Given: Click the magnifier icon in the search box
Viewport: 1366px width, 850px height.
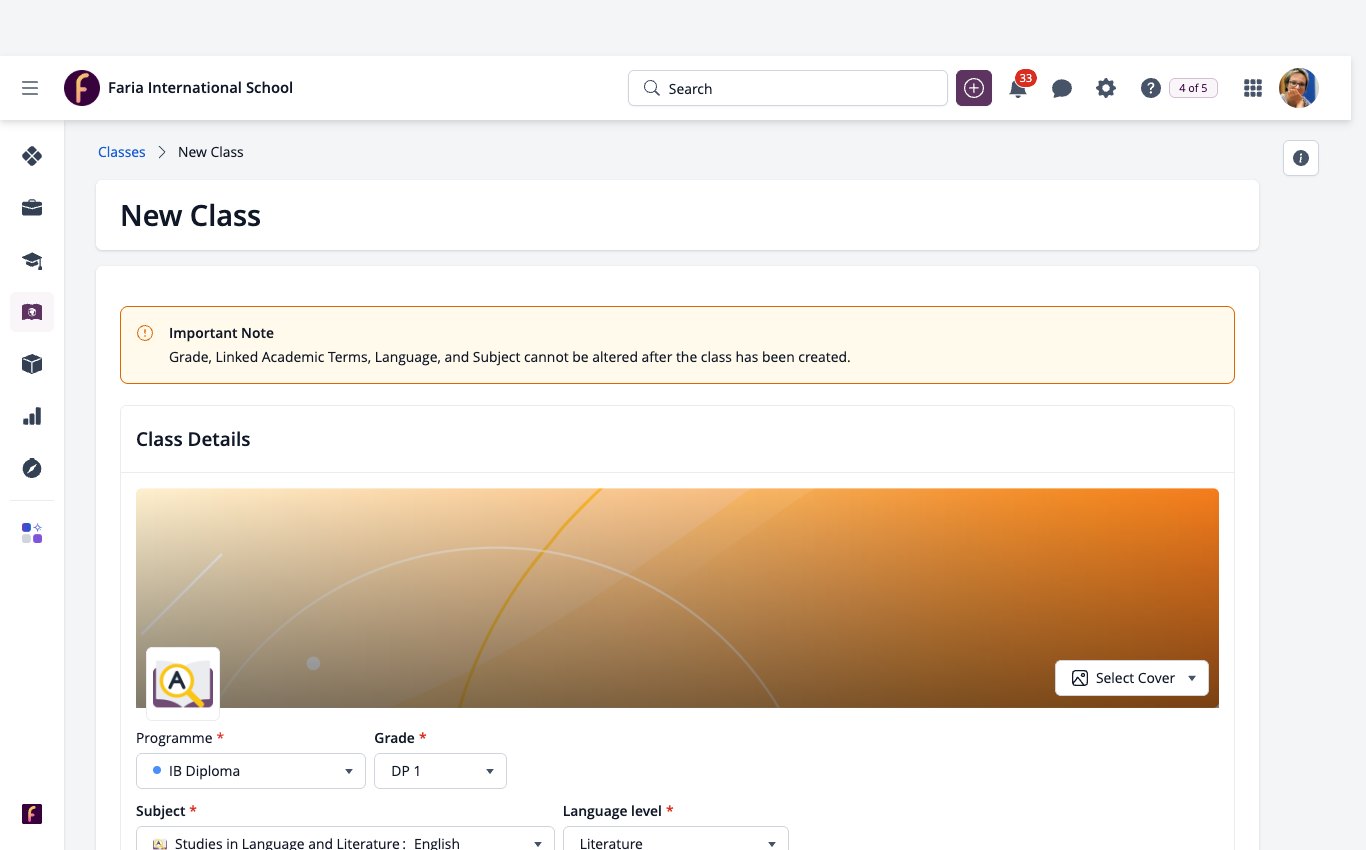Looking at the screenshot, I should pyautogui.click(x=652, y=88).
